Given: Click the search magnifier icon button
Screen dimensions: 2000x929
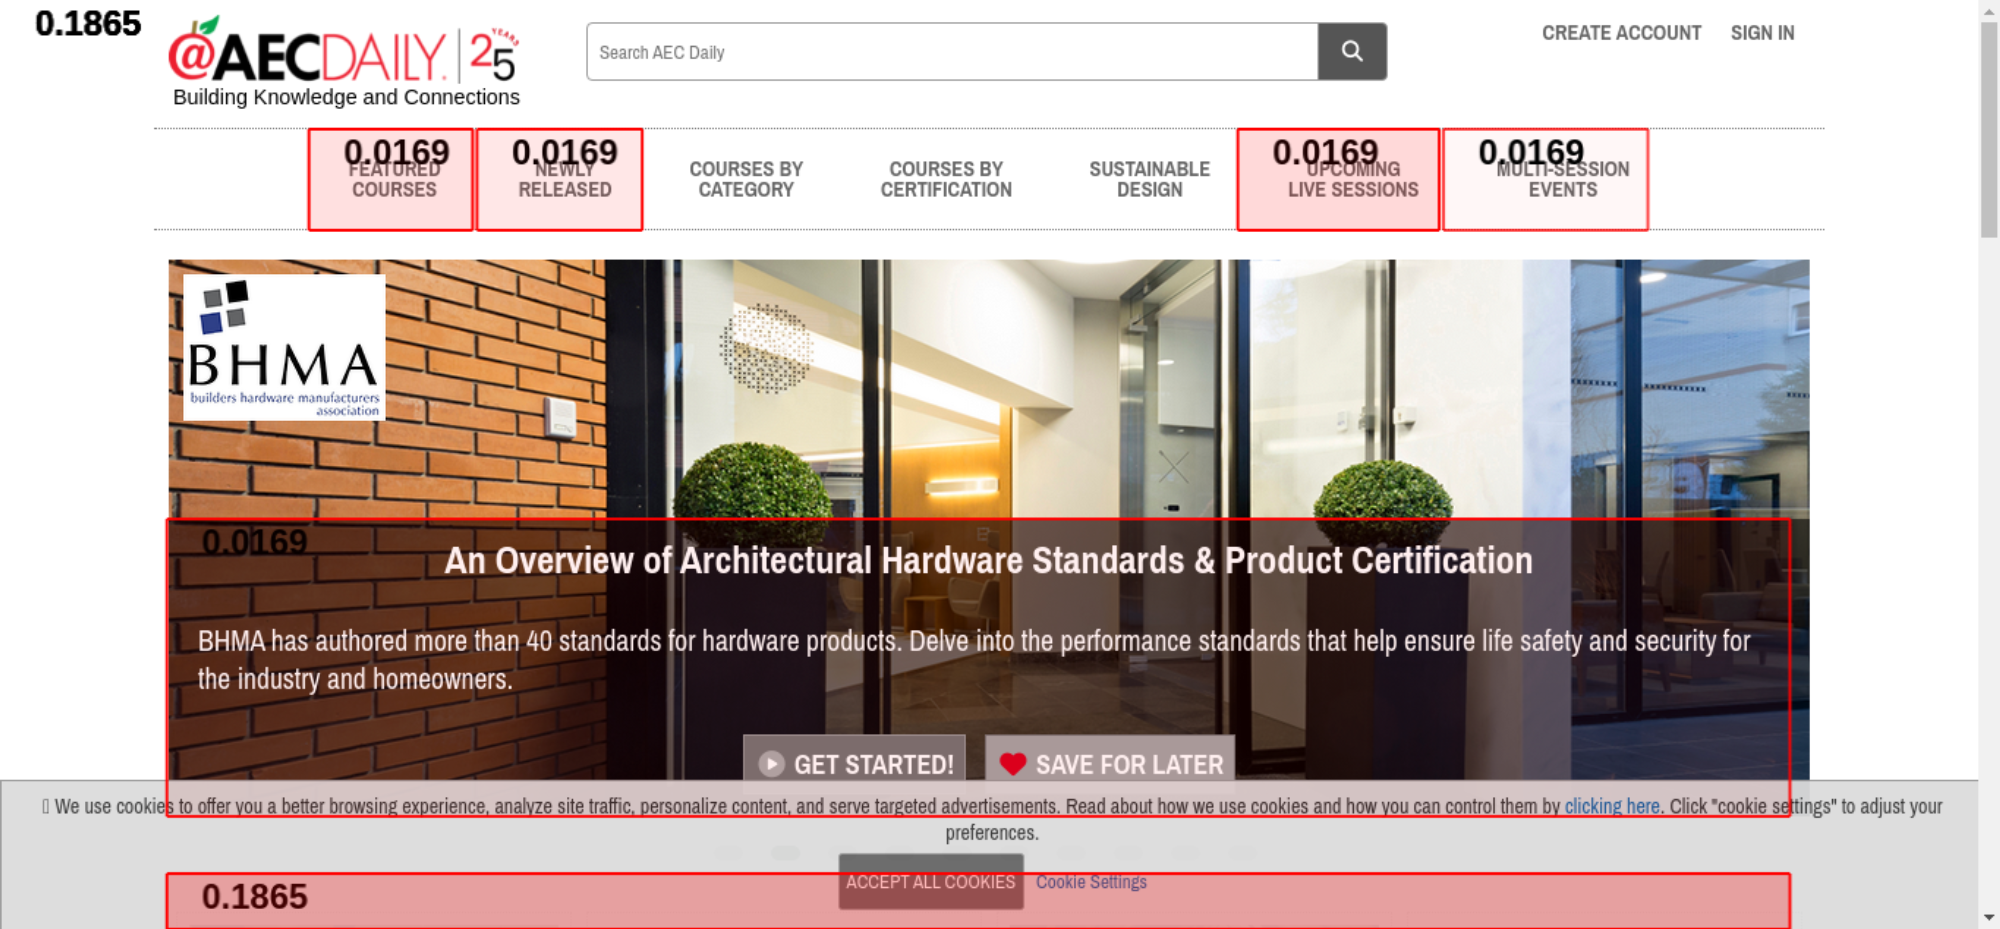Looking at the screenshot, I should click(1351, 51).
